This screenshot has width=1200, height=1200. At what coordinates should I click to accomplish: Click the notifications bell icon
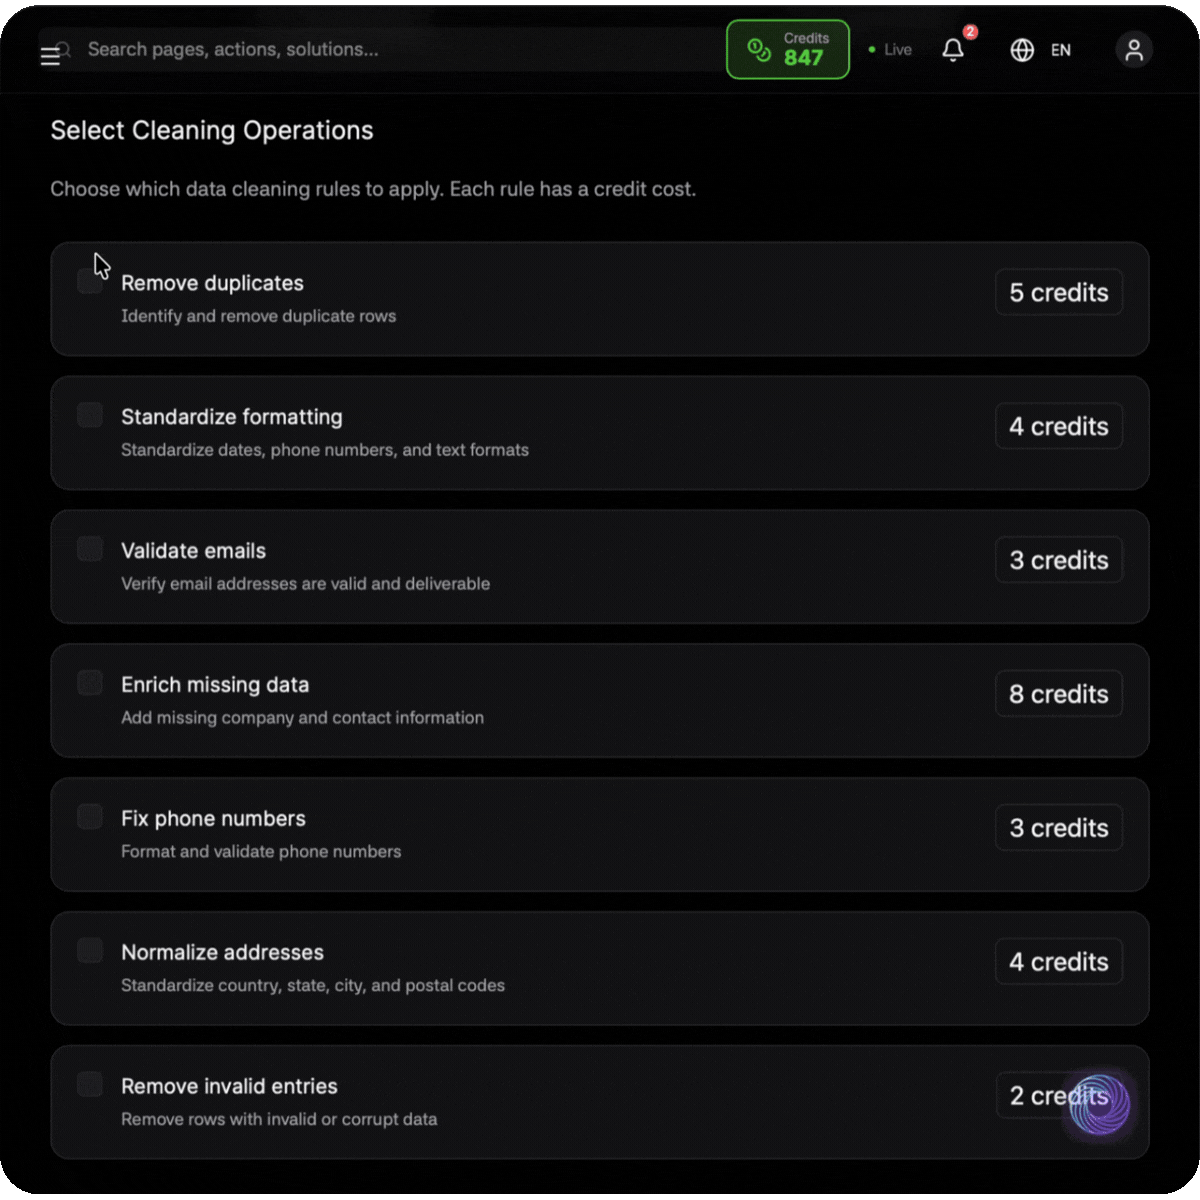[953, 50]
